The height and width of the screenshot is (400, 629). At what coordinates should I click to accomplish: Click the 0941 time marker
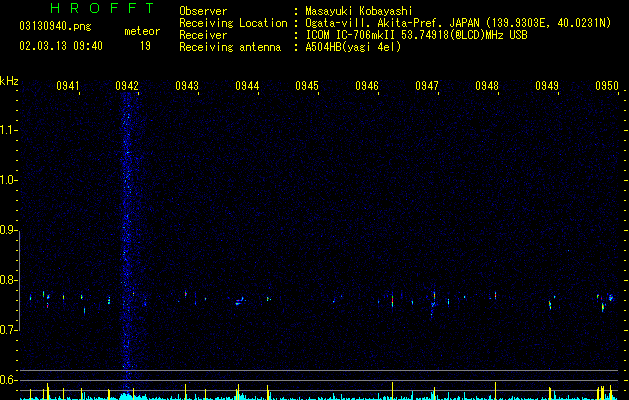pos(67,85)
